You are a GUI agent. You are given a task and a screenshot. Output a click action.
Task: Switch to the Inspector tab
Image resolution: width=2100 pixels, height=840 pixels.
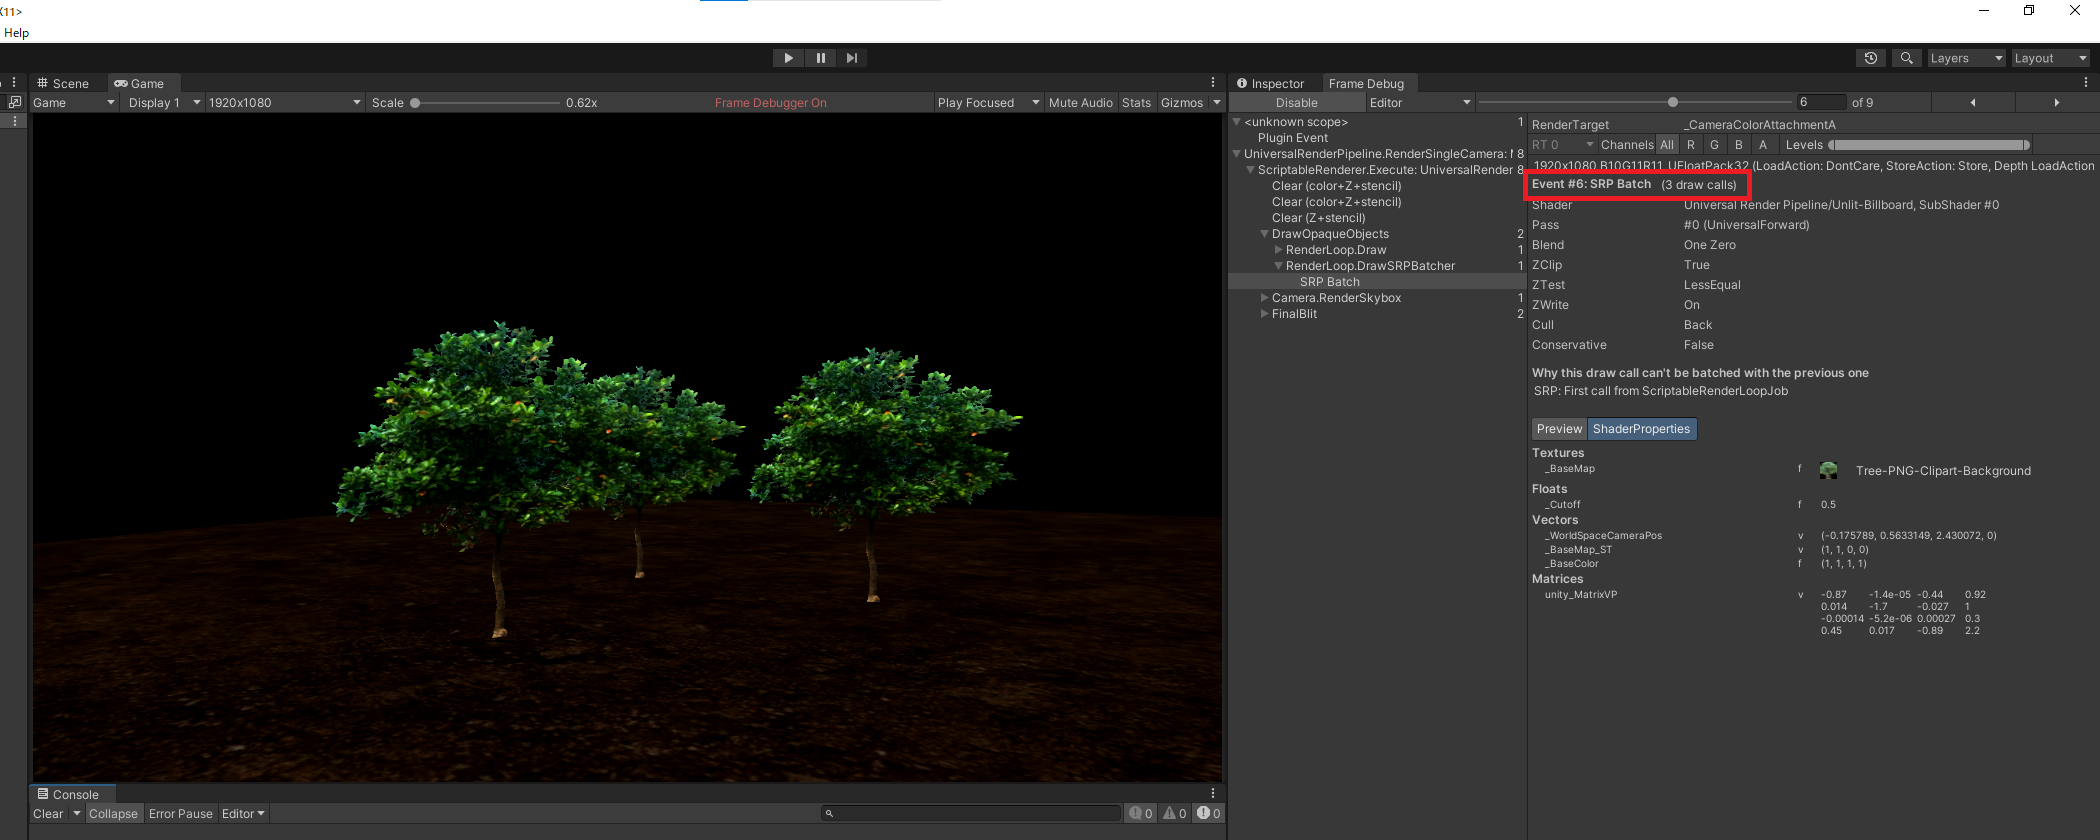click(1271, 84)
